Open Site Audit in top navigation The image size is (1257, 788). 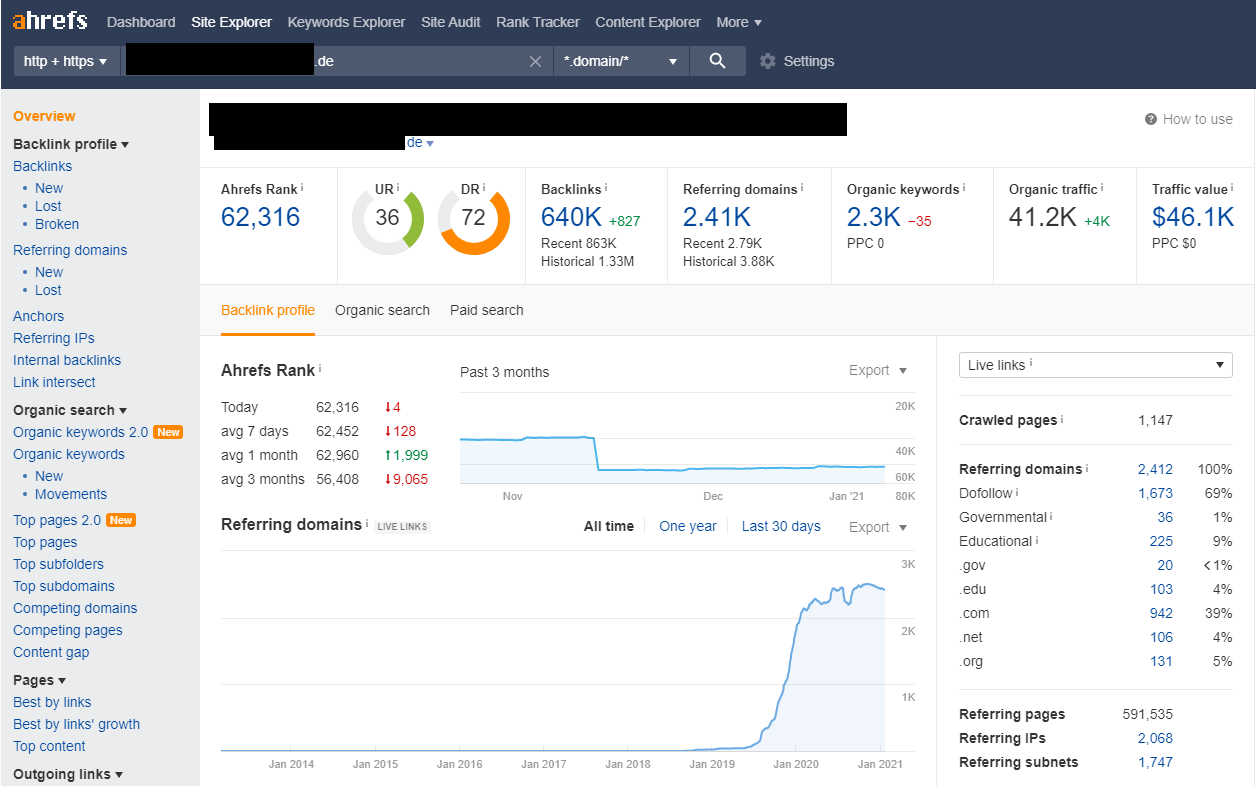tap(451, 22)
